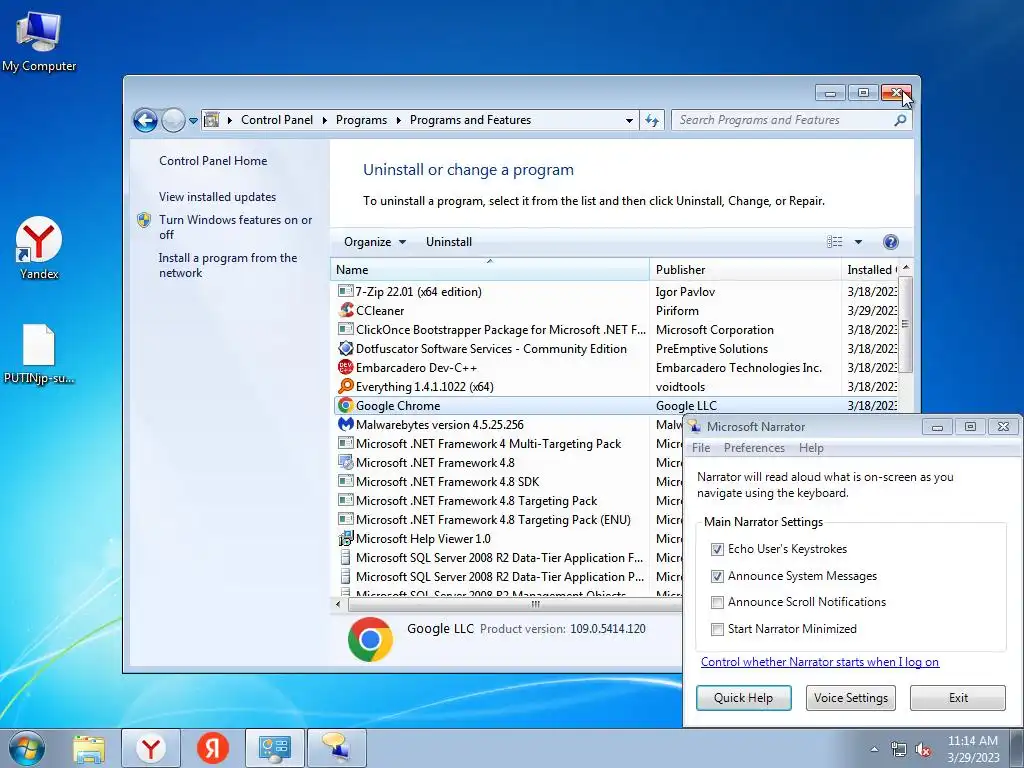
Task: Click the horizontal scrollbar thumb
Action: coord(536,605)
